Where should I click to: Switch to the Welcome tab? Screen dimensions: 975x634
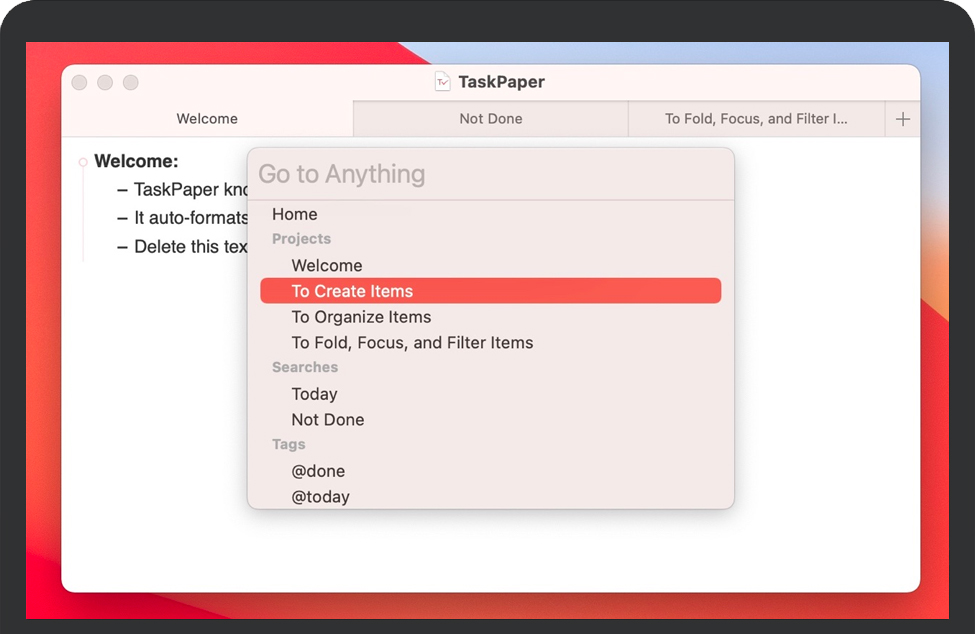207,119
